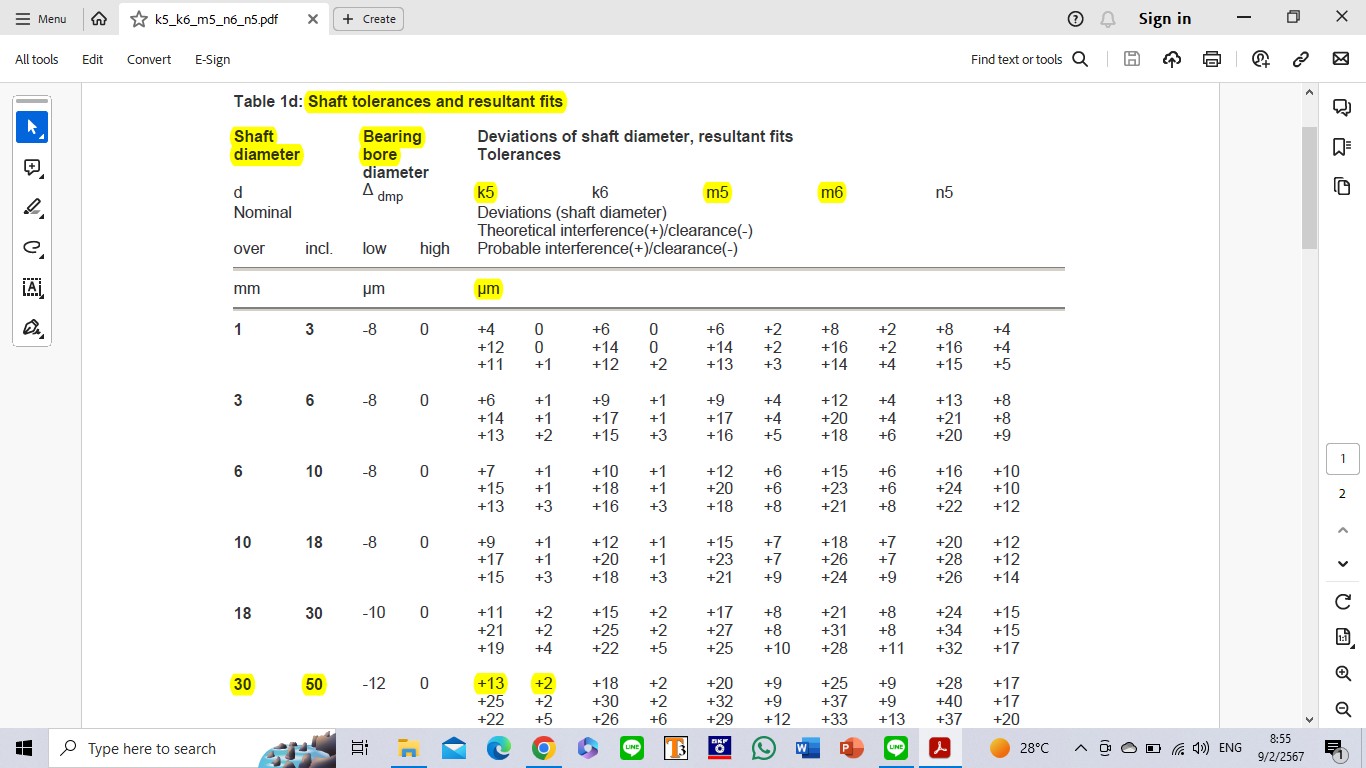
Task: Go to previous page with up chevron
Action: click(1343, 530)
